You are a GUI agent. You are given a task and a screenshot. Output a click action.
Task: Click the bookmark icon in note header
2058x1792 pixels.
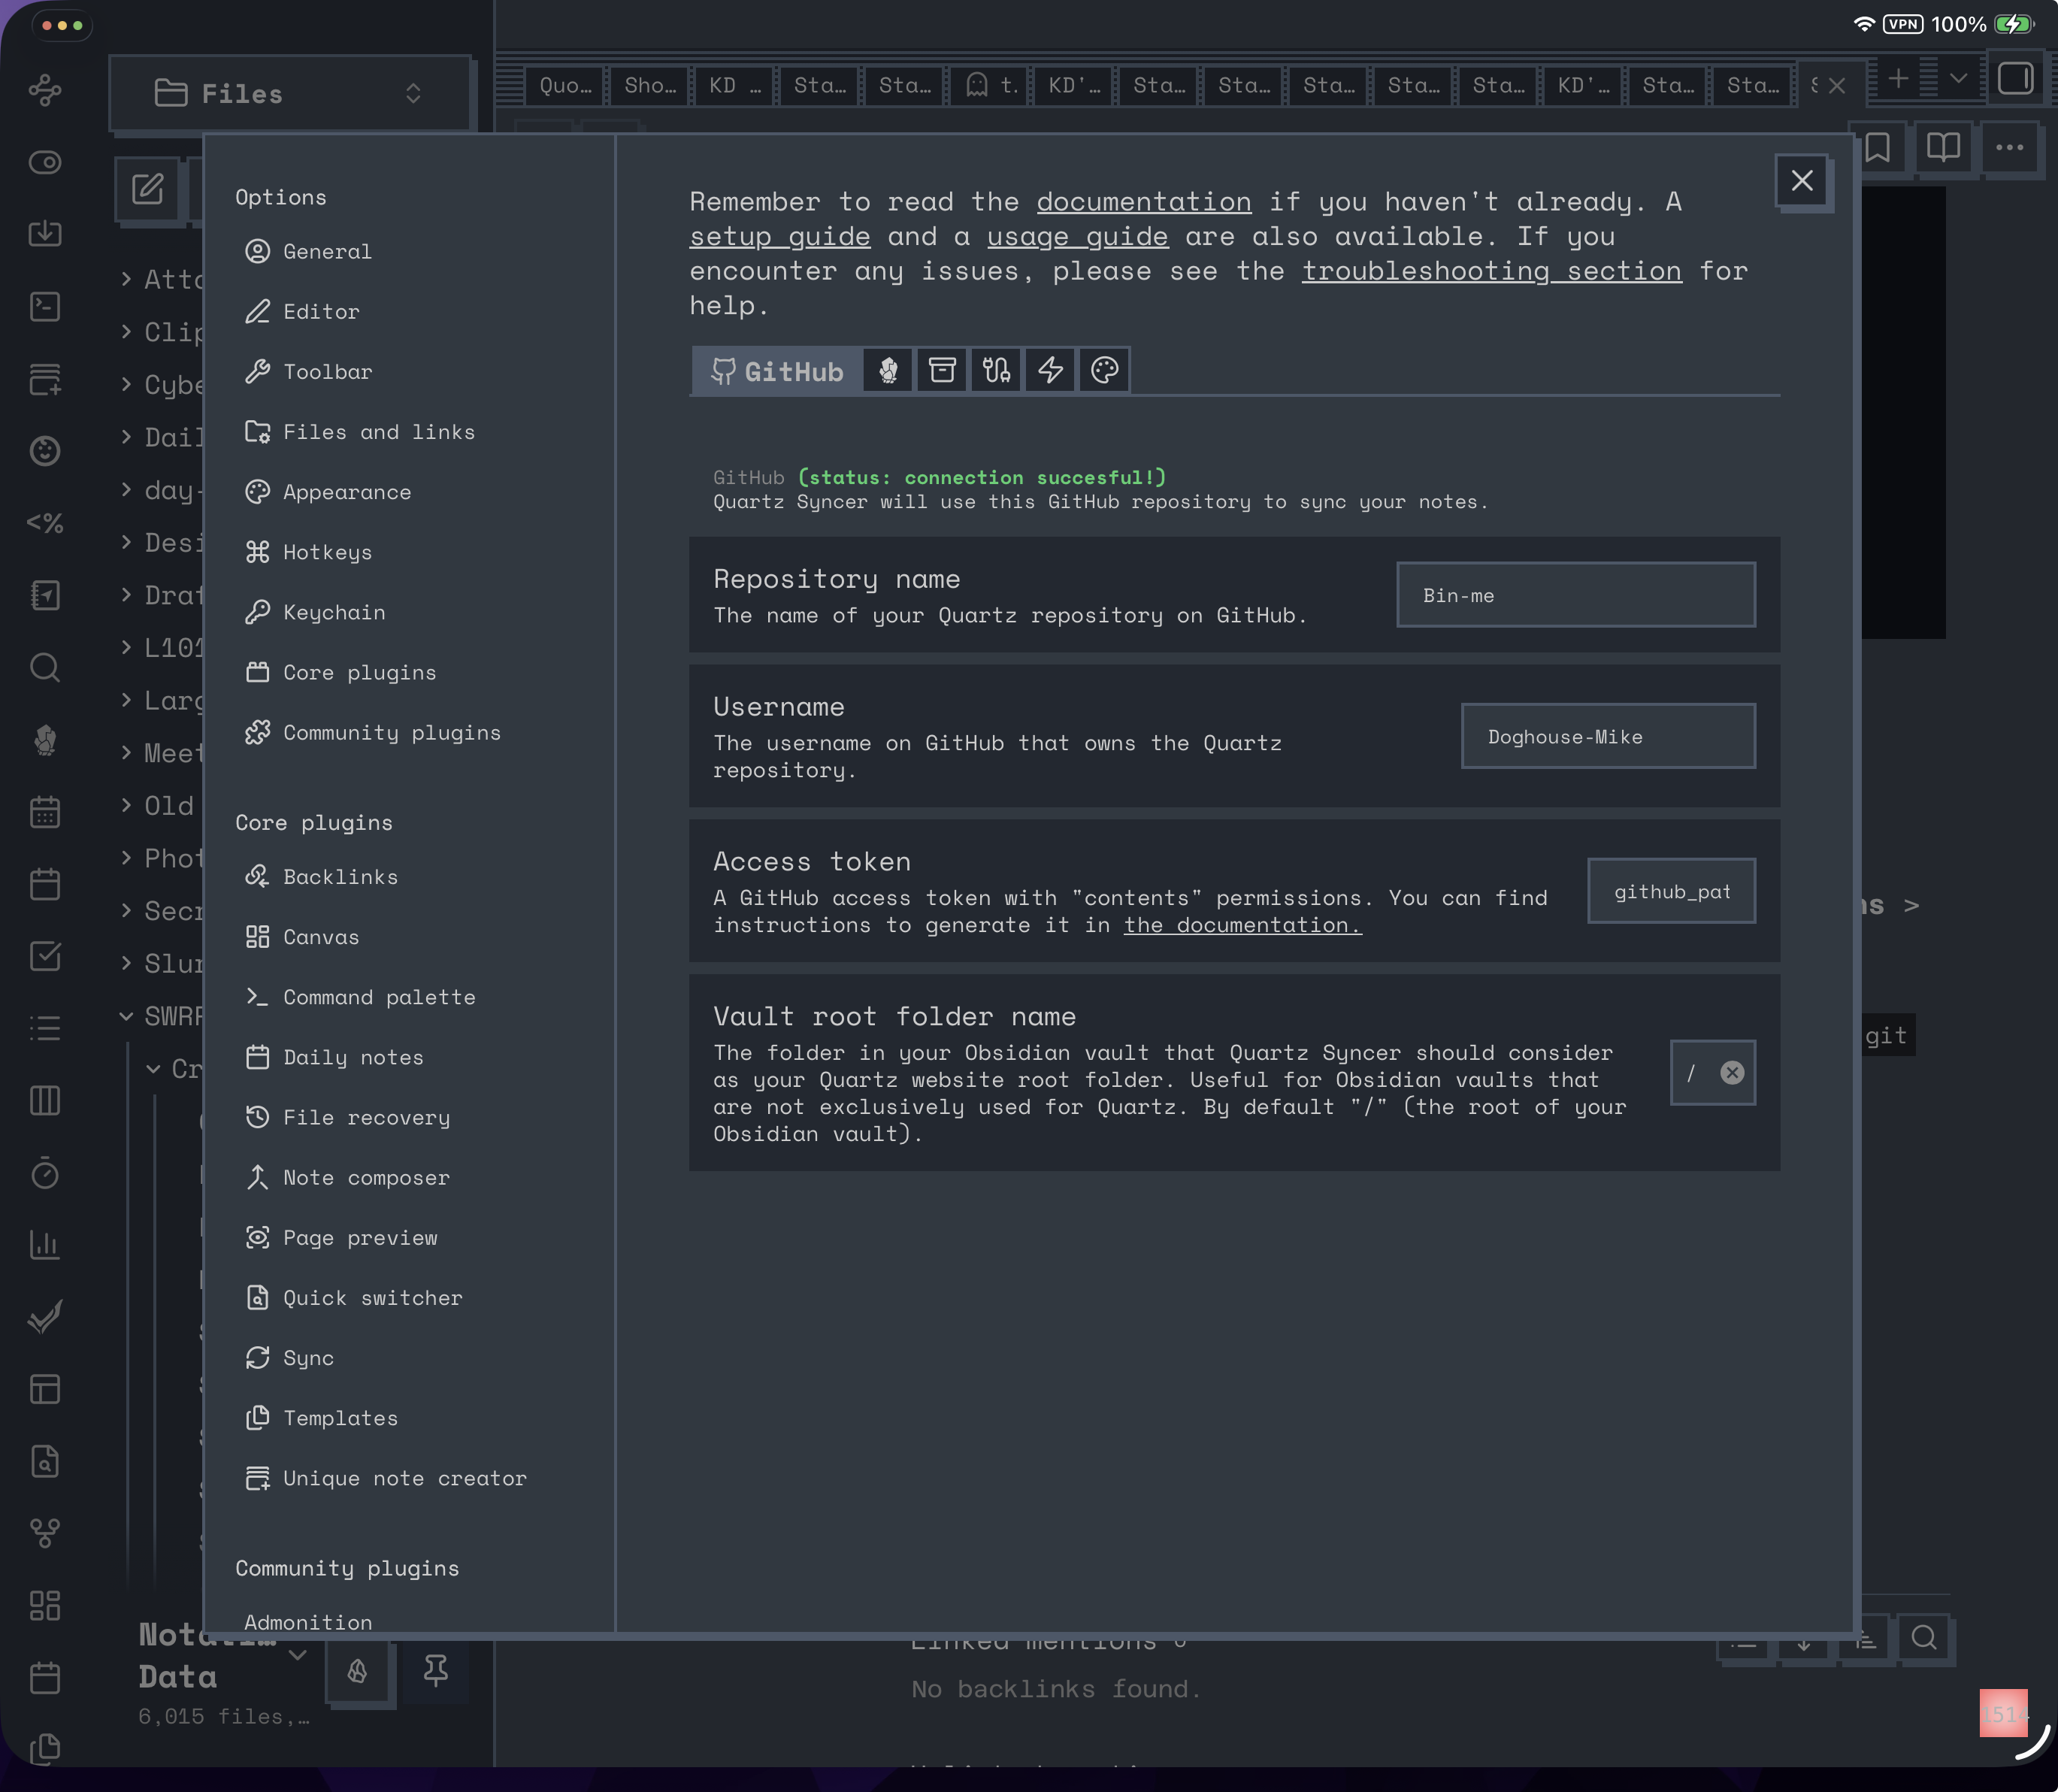coord(1877,148)
